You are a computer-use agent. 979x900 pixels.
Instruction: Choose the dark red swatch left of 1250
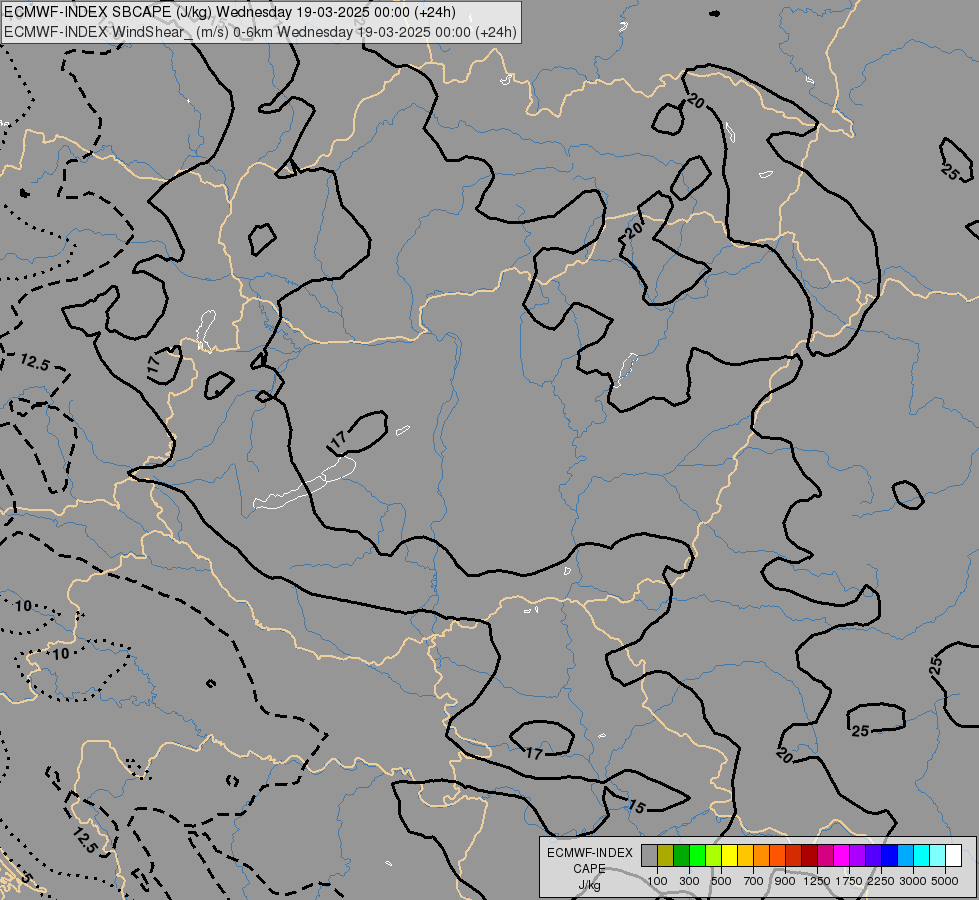810,855
